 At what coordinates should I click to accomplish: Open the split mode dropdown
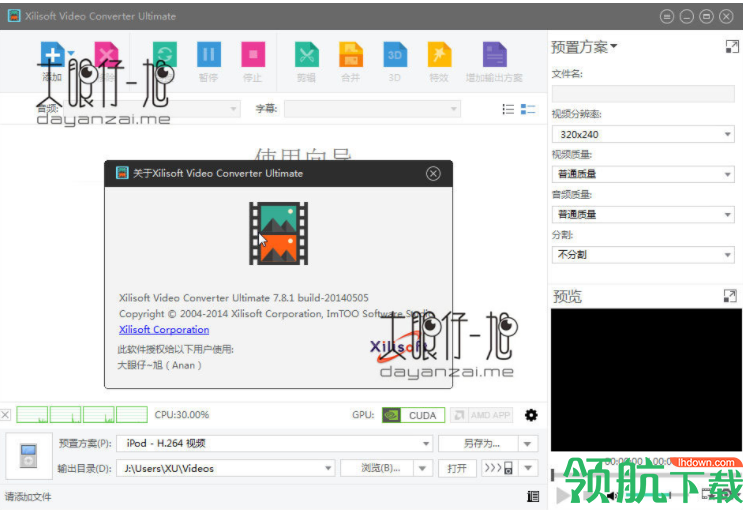pyautogui.click(x=643, y=255)
